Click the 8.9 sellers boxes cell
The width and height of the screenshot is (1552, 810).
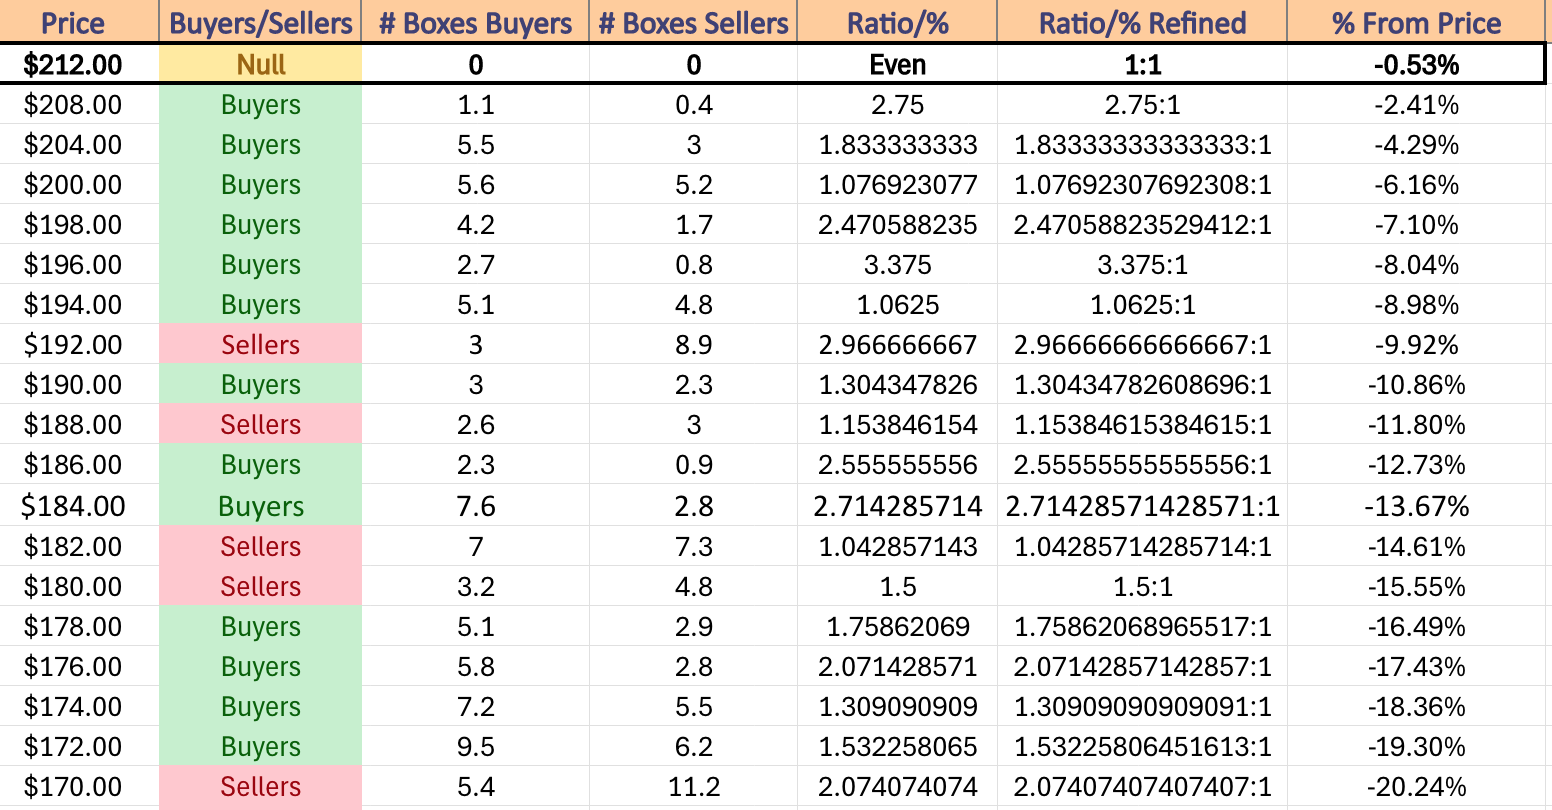pos(694,344)
